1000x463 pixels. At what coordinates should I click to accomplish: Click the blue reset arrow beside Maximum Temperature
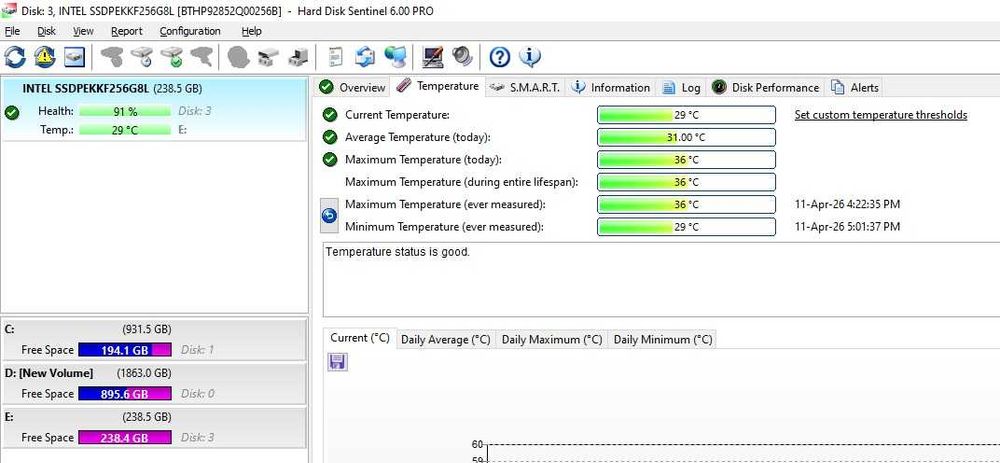tap(329, 216)
